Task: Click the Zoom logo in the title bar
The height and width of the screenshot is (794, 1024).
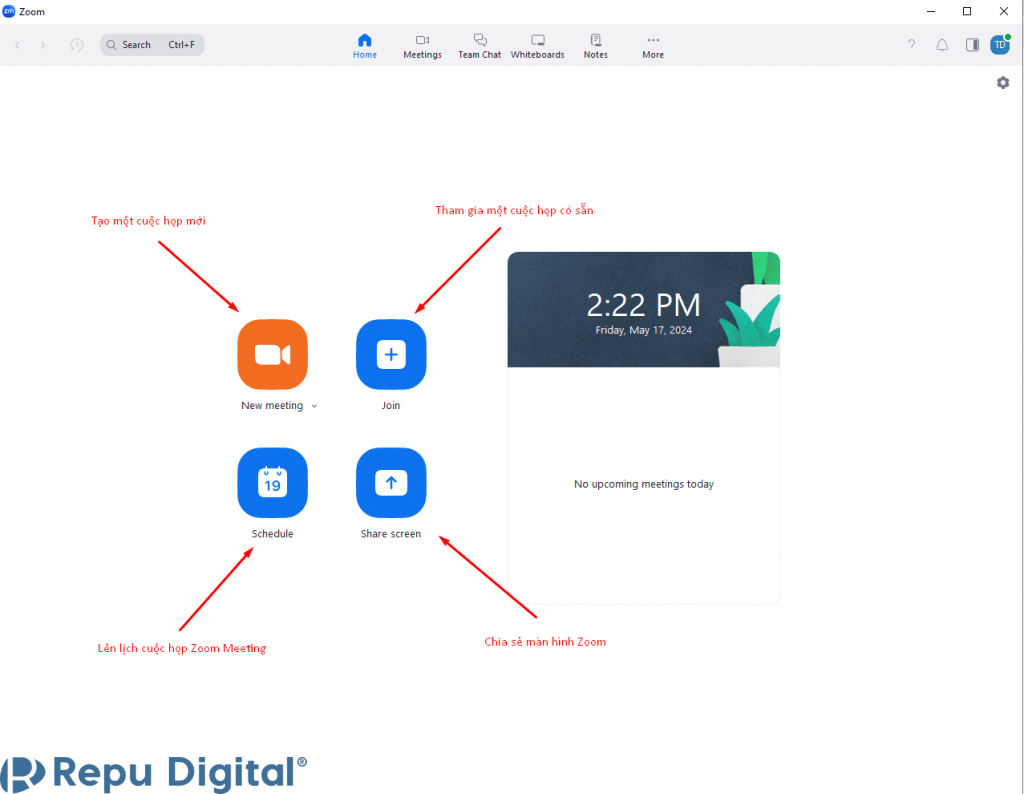Action: click(8, 11)
